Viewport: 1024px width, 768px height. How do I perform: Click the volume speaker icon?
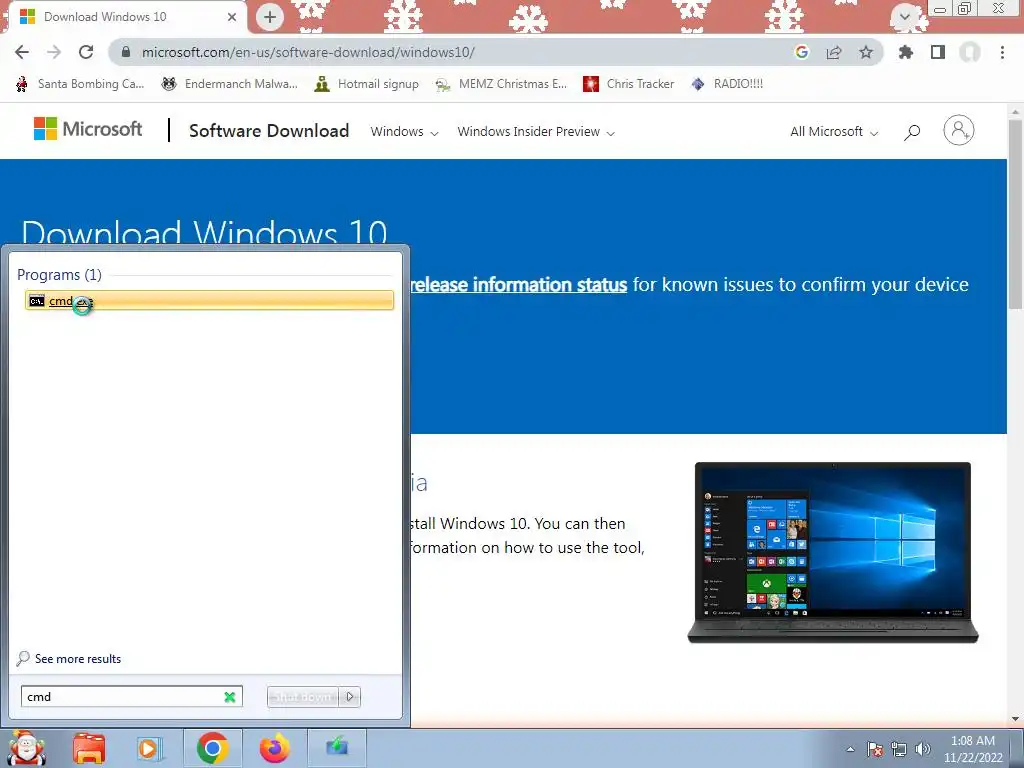[x=923, y=749]
